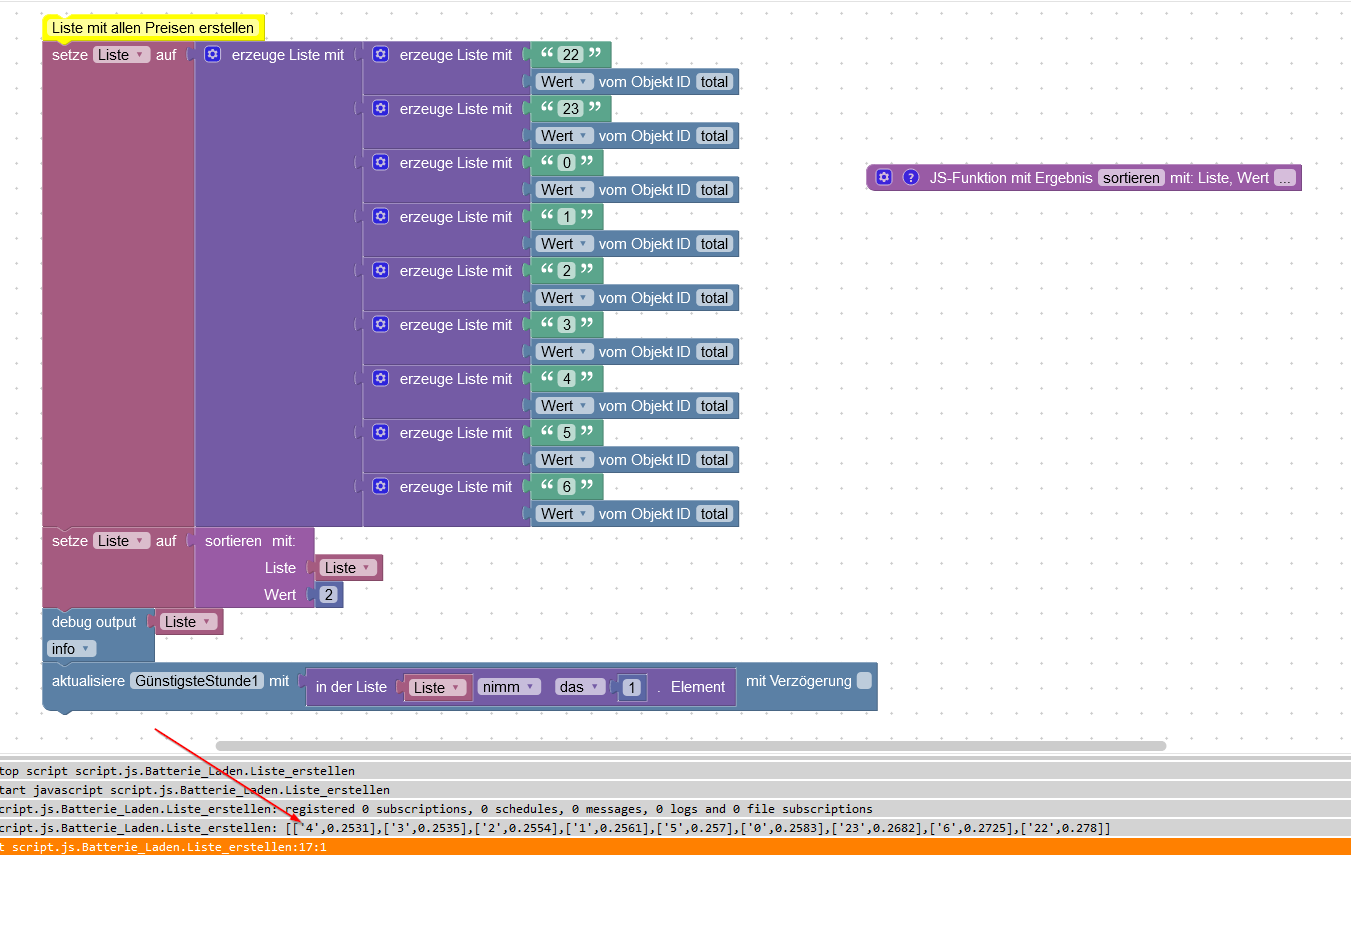
Task: Open gear of list block containing "4"
Action: pyautogui.click(x=381, y=378)
